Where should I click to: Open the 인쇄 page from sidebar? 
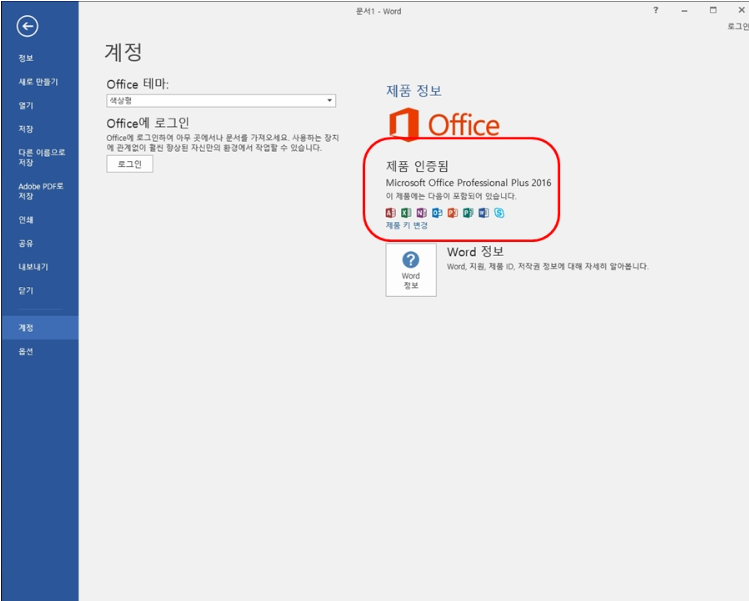pos(26,220)
